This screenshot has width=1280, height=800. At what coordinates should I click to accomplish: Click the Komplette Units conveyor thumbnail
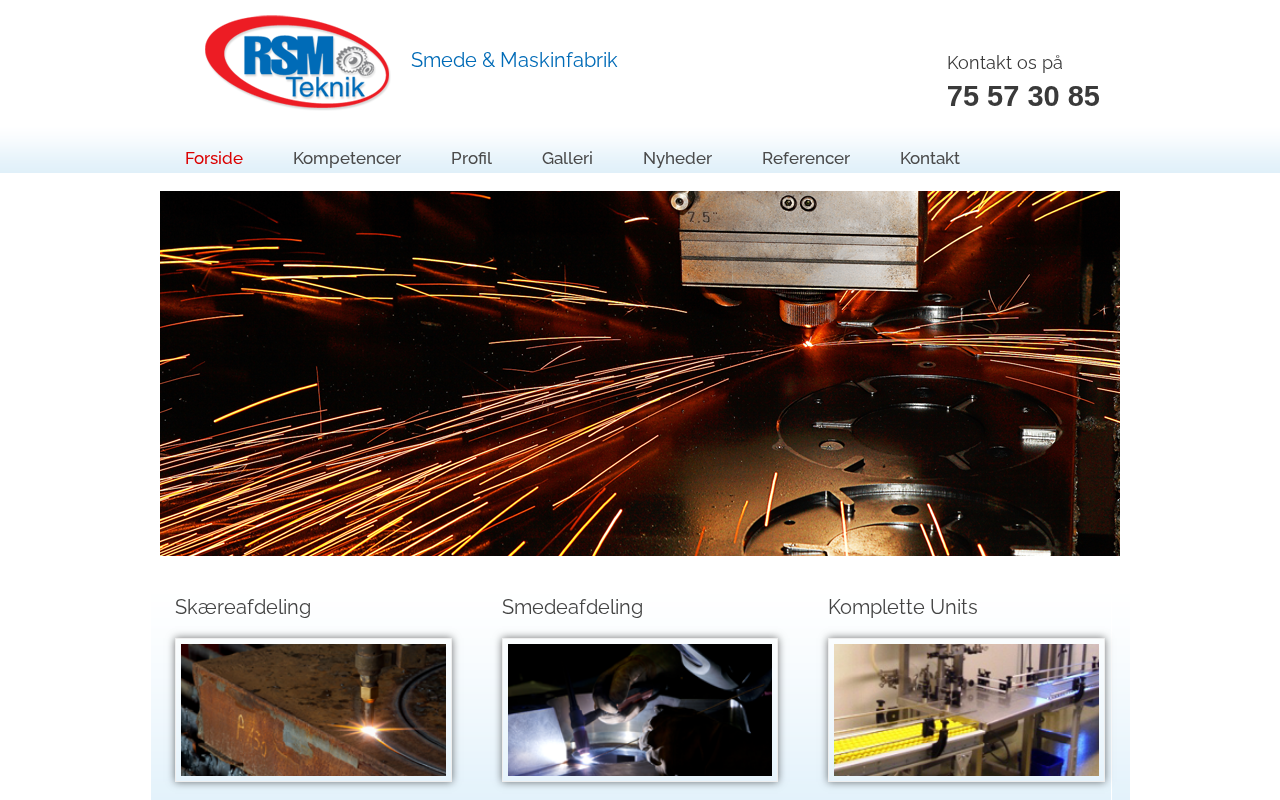point(966,710)
